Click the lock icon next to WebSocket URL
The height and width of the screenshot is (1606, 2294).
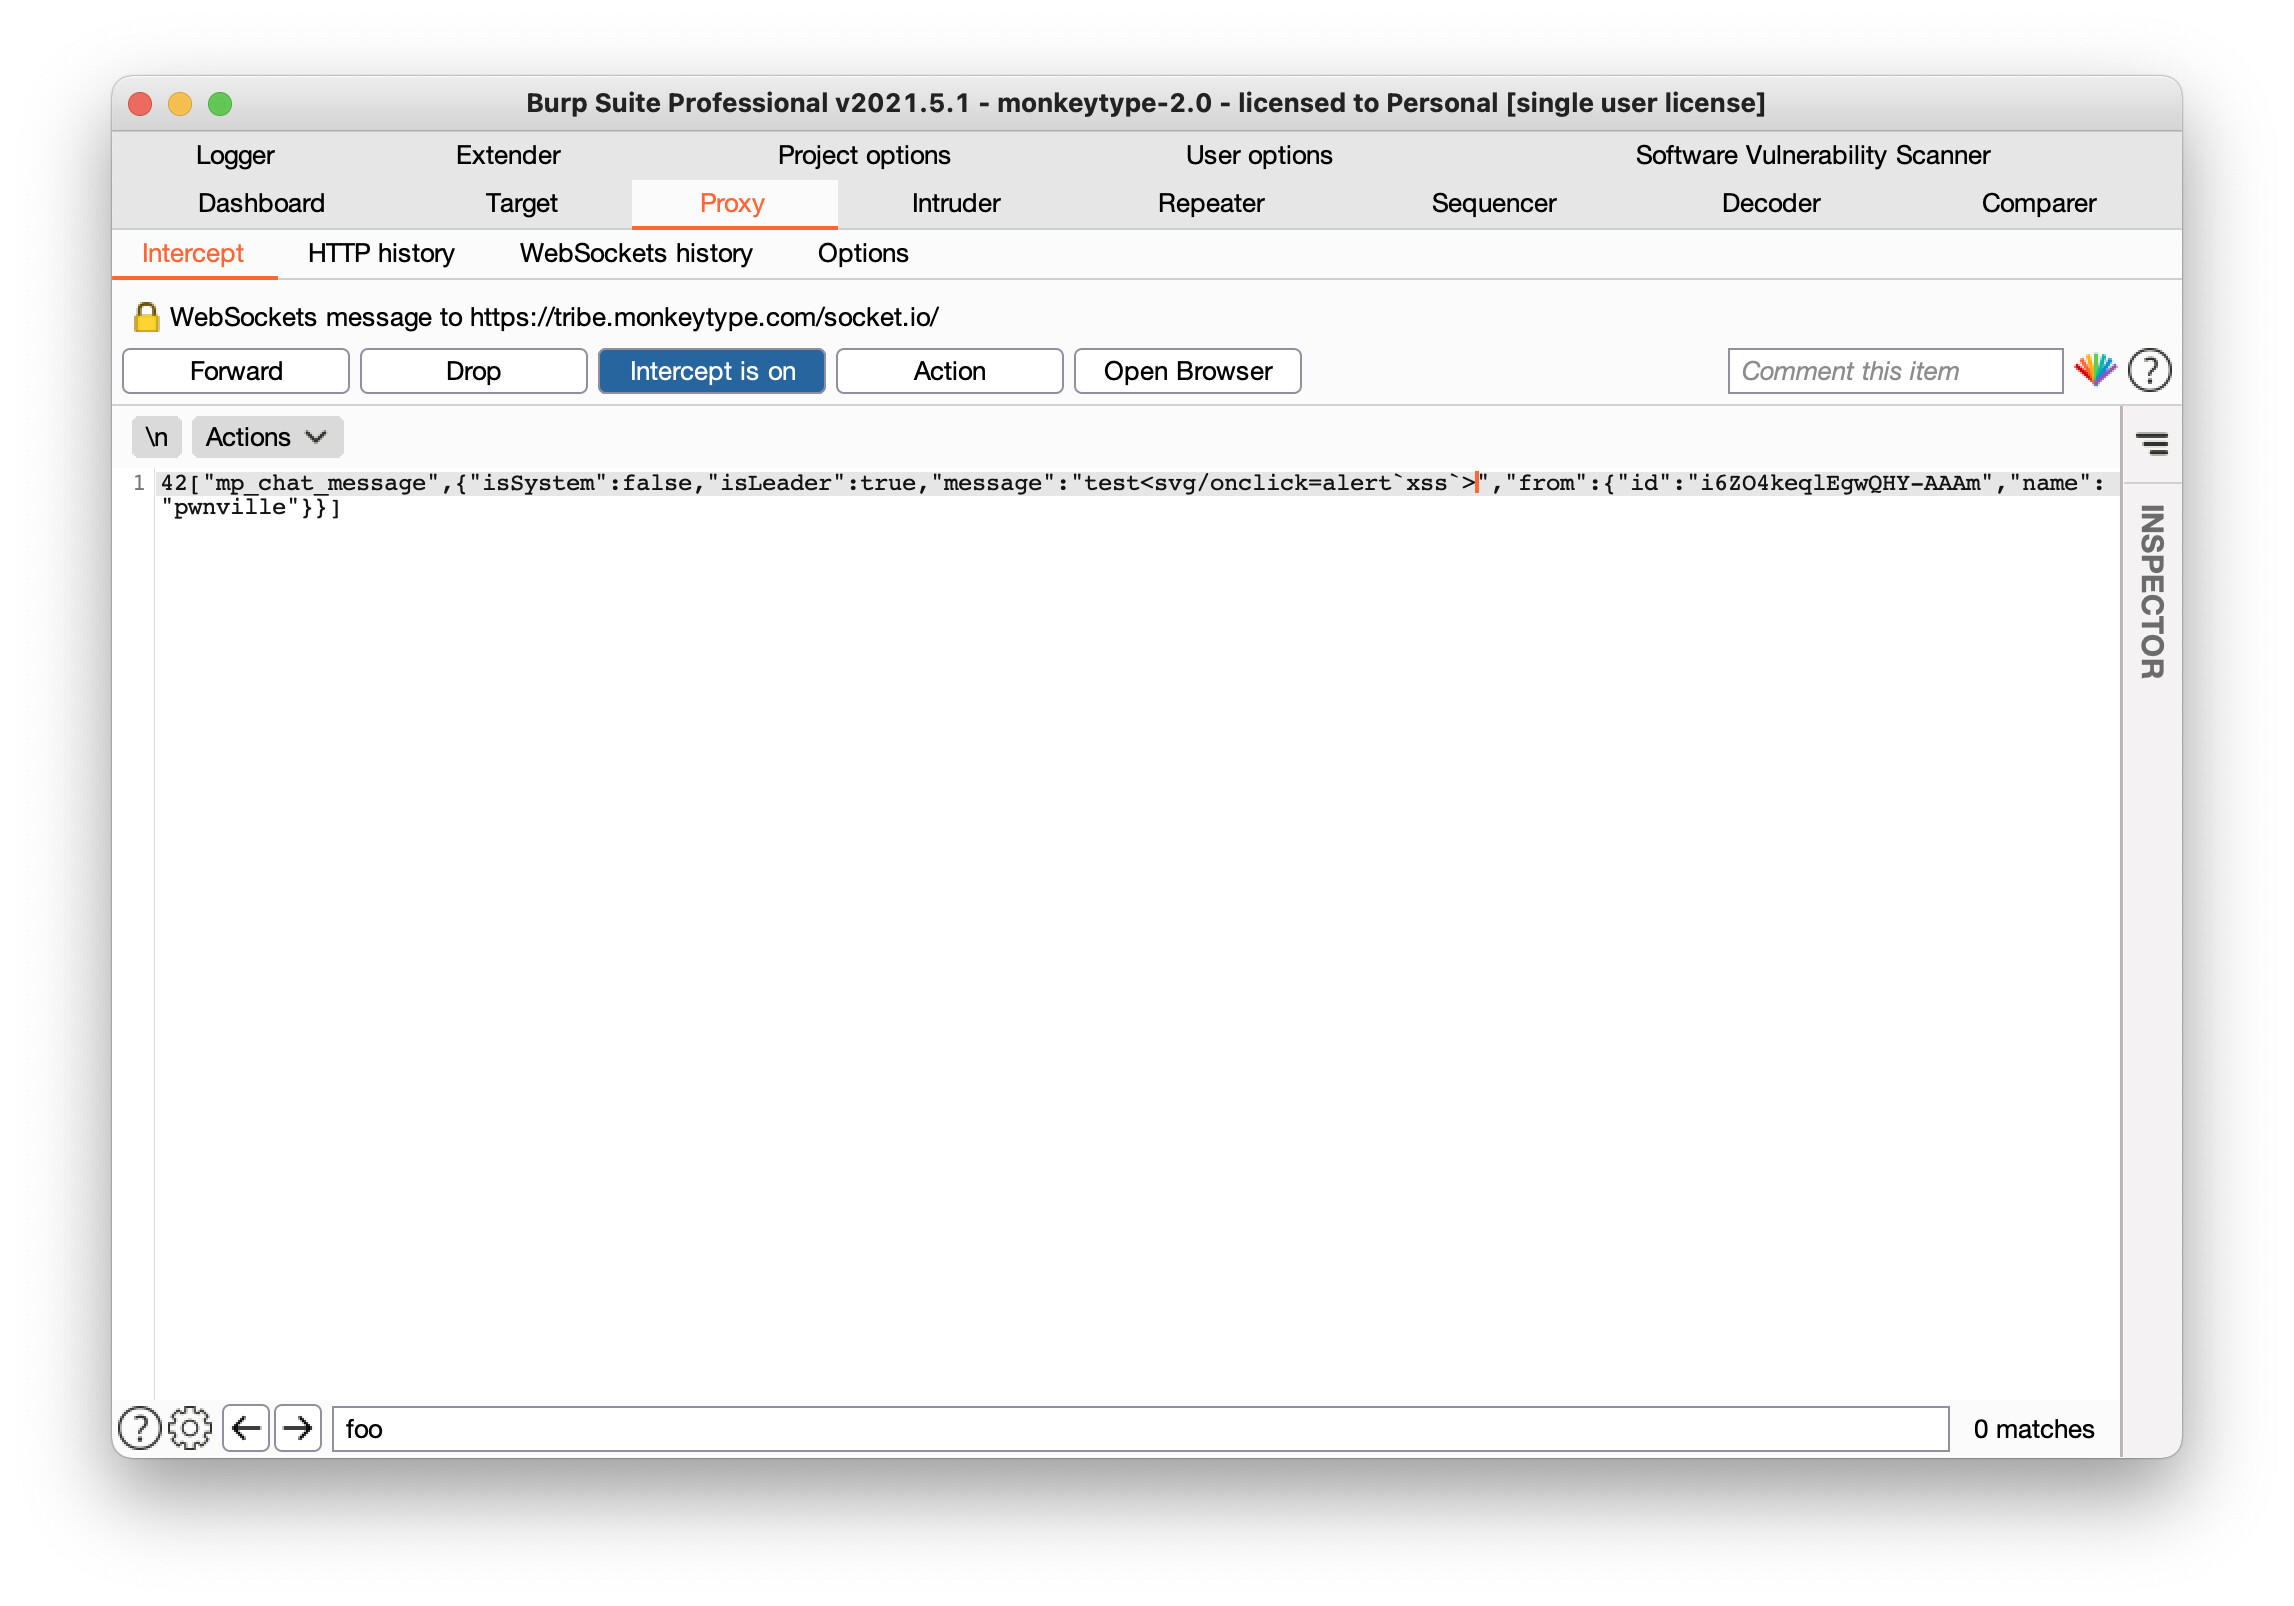coord(143,317)
